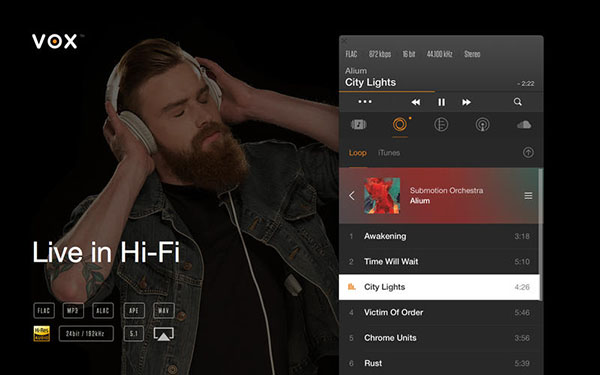The image size is (600, 375).
Task: Open the search magnifier icon
Action: click(x=517, y=102)
